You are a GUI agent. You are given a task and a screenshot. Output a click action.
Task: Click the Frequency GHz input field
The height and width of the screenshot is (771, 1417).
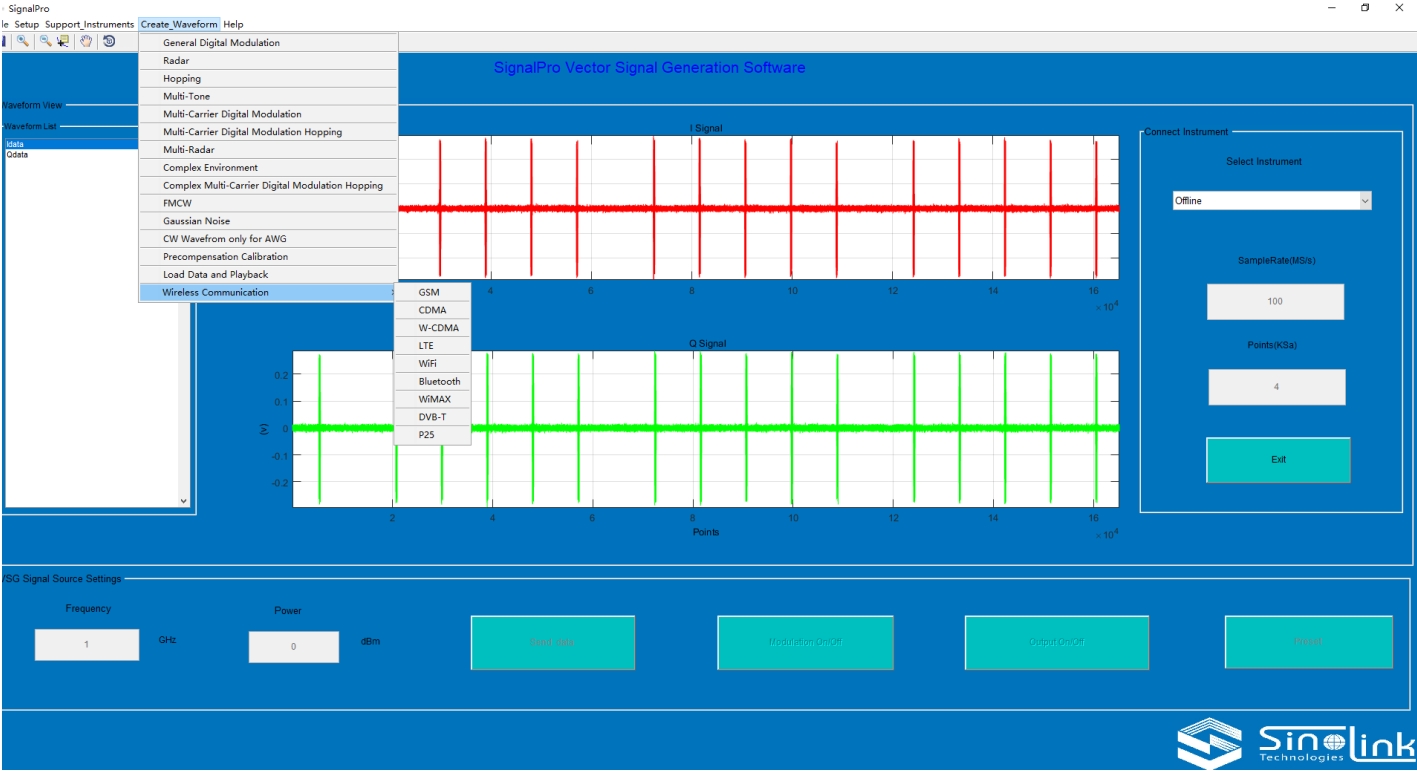point(87,645)
